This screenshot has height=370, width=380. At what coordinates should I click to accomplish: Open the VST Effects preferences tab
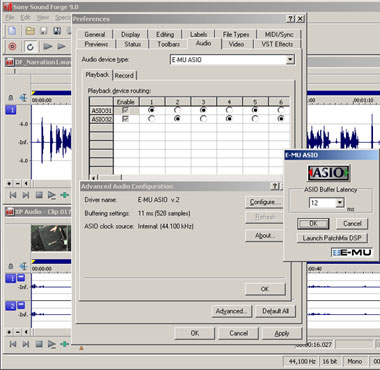pos(277,44)
